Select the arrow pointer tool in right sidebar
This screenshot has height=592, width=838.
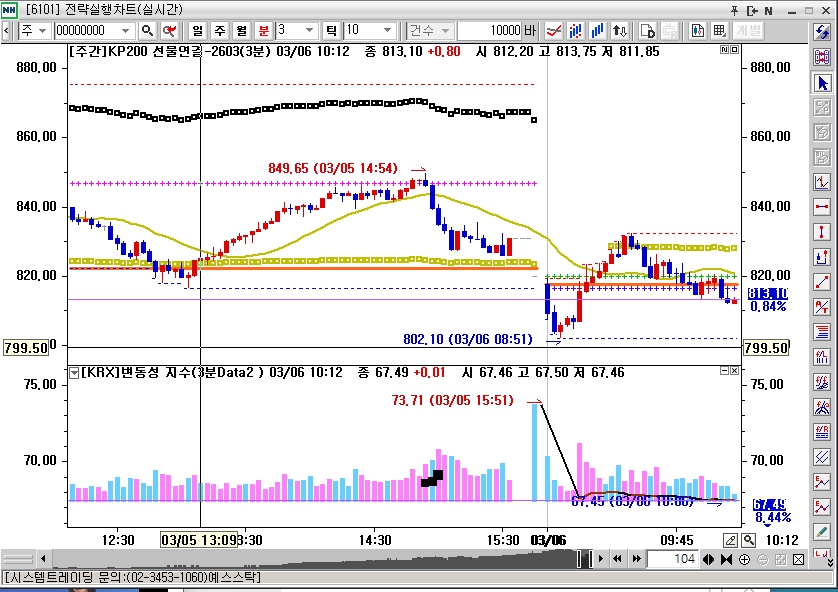point(822,82)
